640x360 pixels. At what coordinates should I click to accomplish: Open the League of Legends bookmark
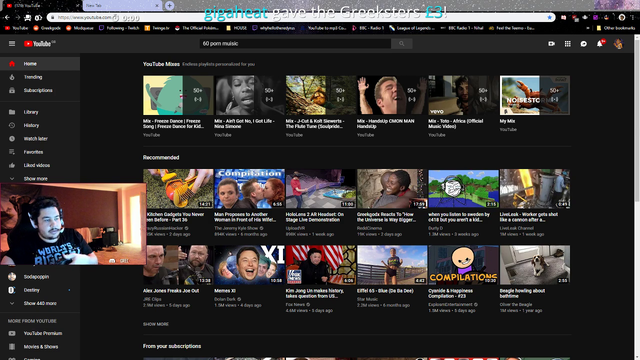tap(412, 28)
